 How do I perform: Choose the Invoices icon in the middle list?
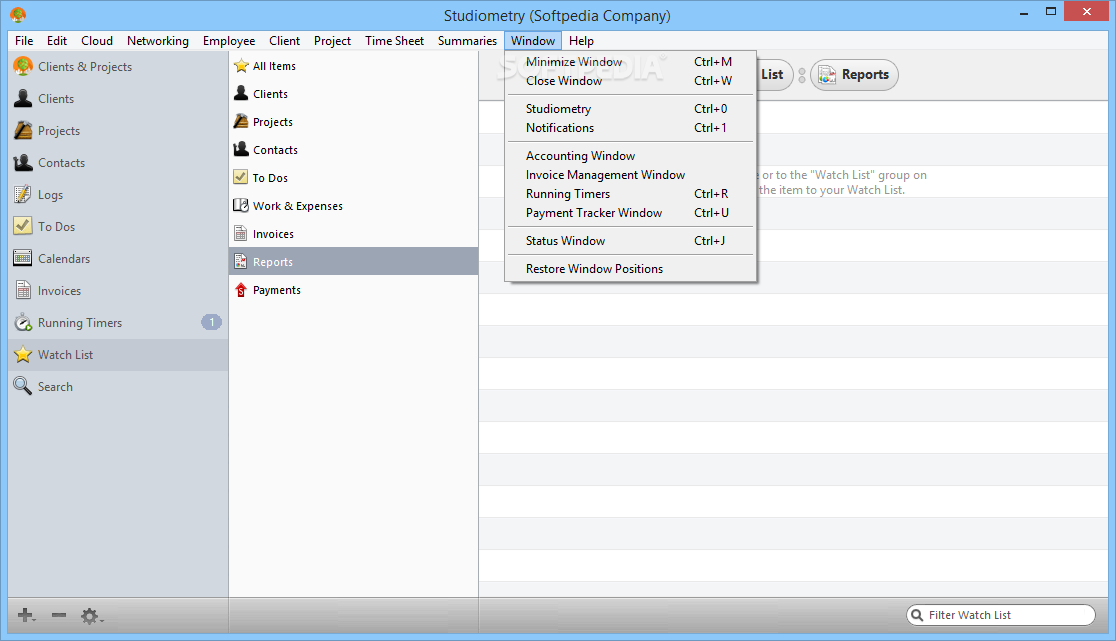coord(241,233)
